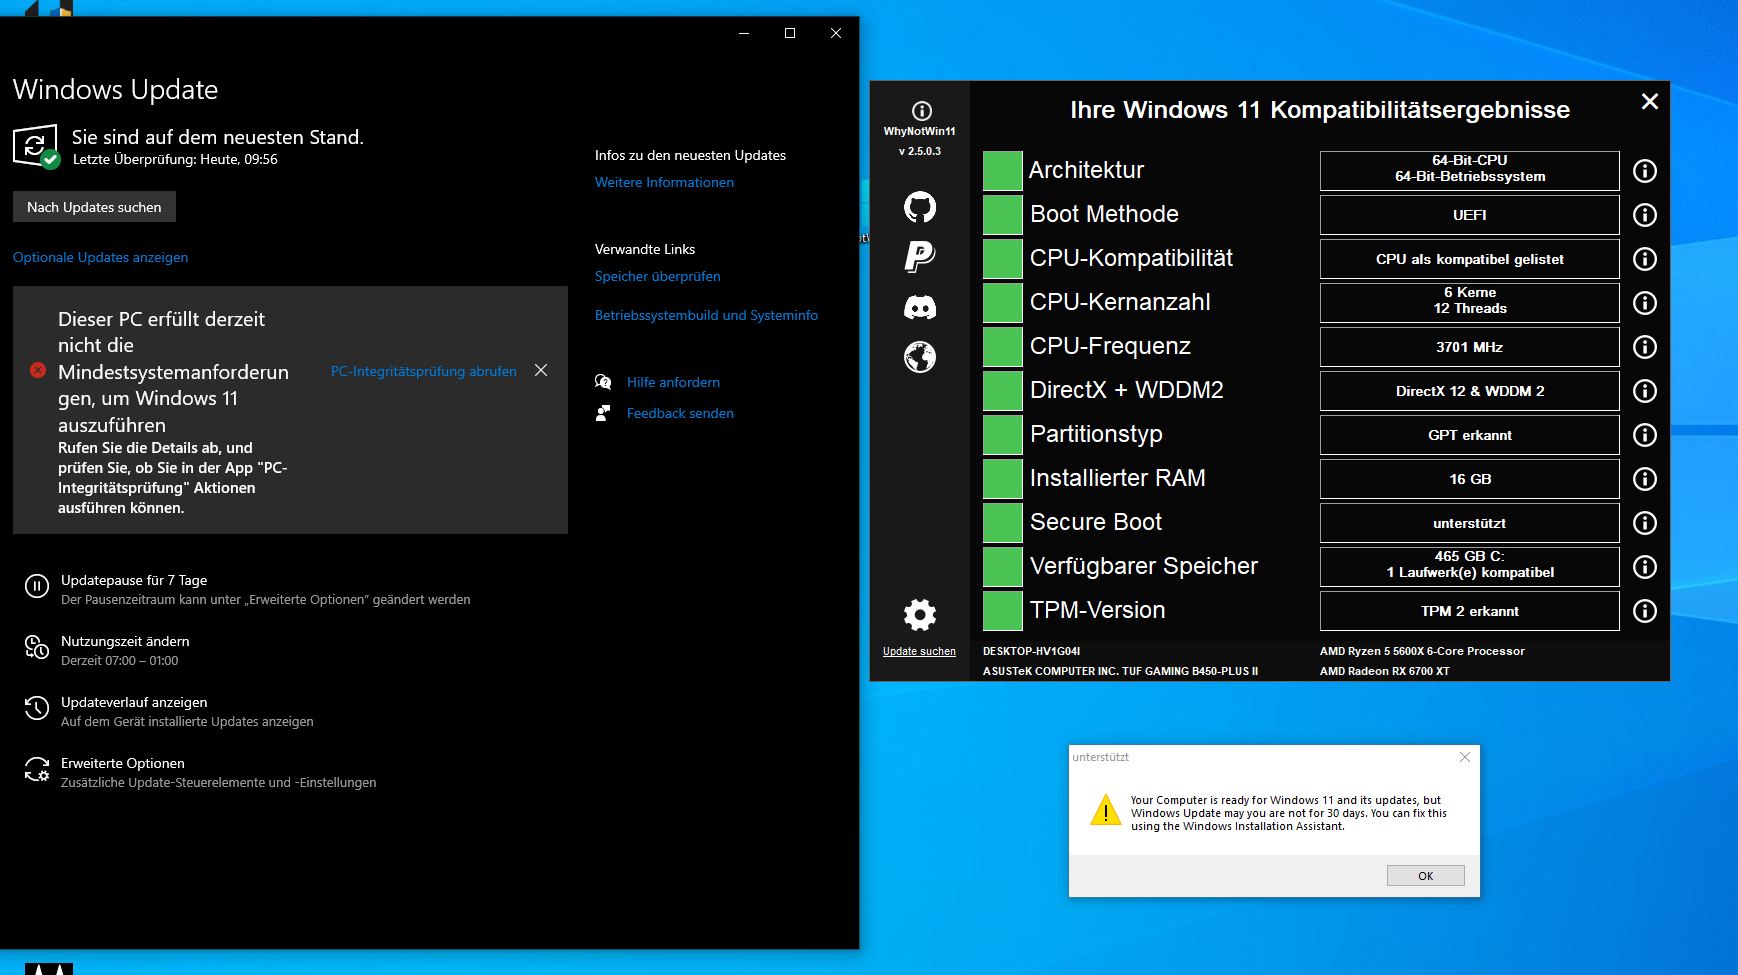
Task: Dismiss the Windows 11 requirements notice
Action: click(x=541, y=370)
